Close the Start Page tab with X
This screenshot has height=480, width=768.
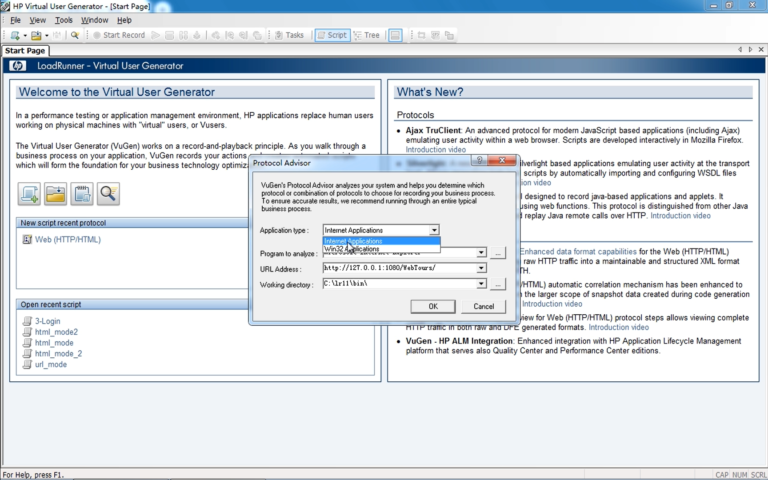pos(761,49)
